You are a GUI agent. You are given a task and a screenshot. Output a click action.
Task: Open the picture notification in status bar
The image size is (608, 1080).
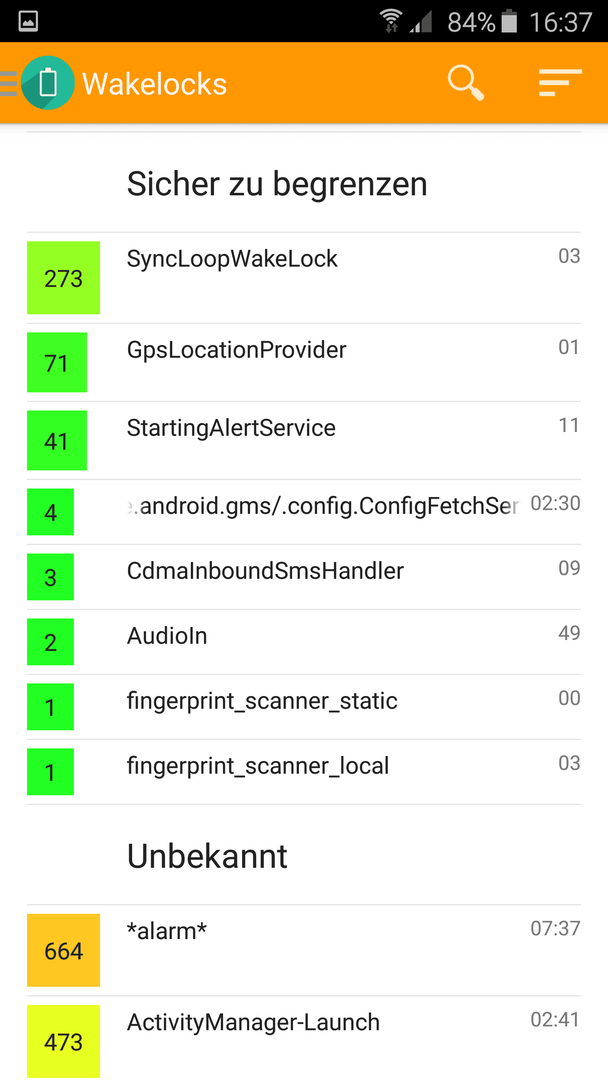click(28, 21)
